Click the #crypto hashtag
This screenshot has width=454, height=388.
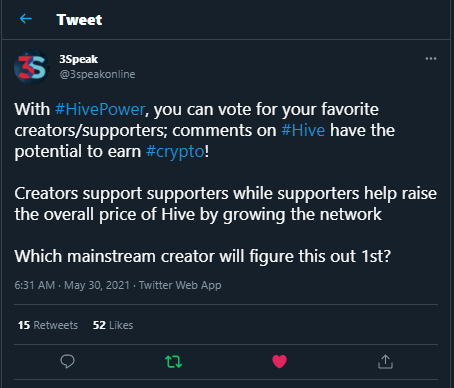(x=175, y=152)
